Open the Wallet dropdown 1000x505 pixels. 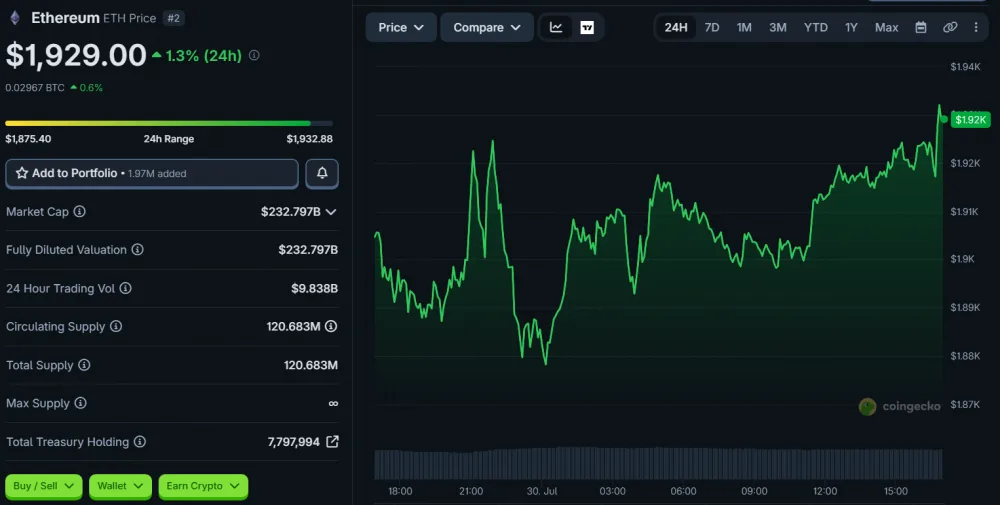pos(120,487)
